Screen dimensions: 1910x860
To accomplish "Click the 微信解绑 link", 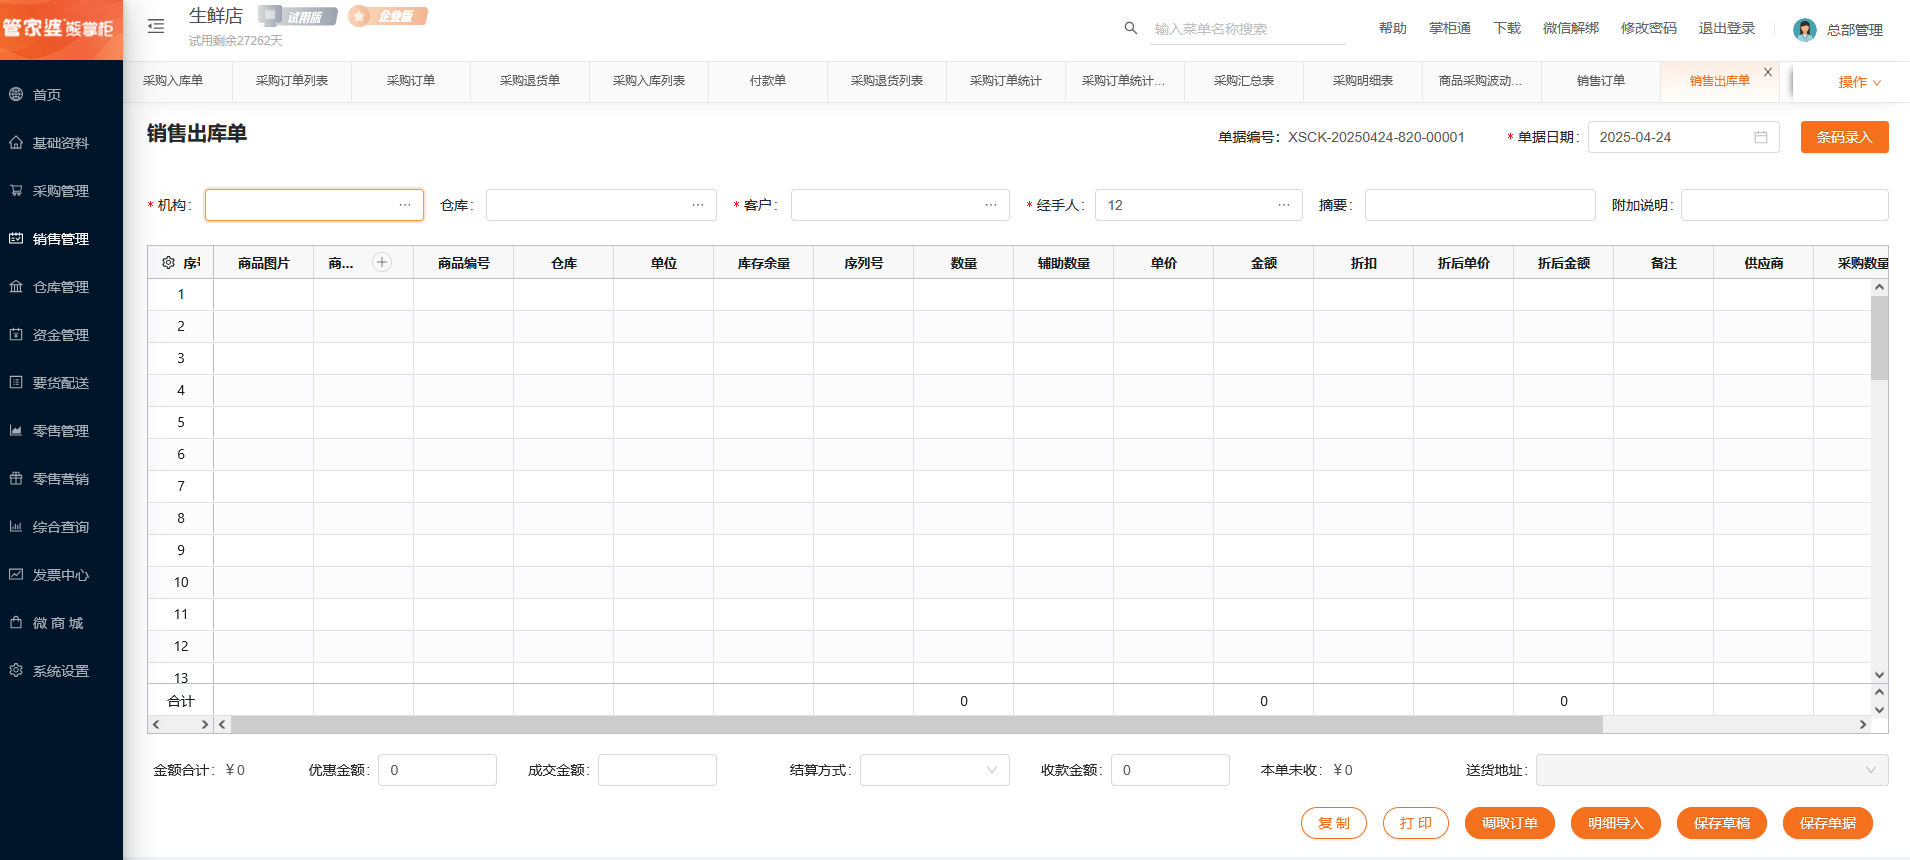I will [x=1571, y=28].
